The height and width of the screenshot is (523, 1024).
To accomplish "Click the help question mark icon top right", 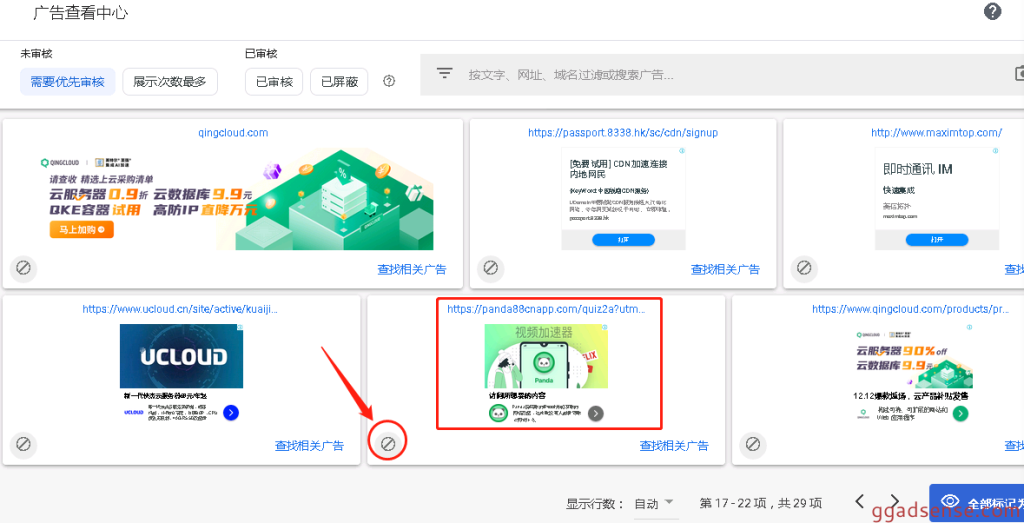I will click(992, 12).
